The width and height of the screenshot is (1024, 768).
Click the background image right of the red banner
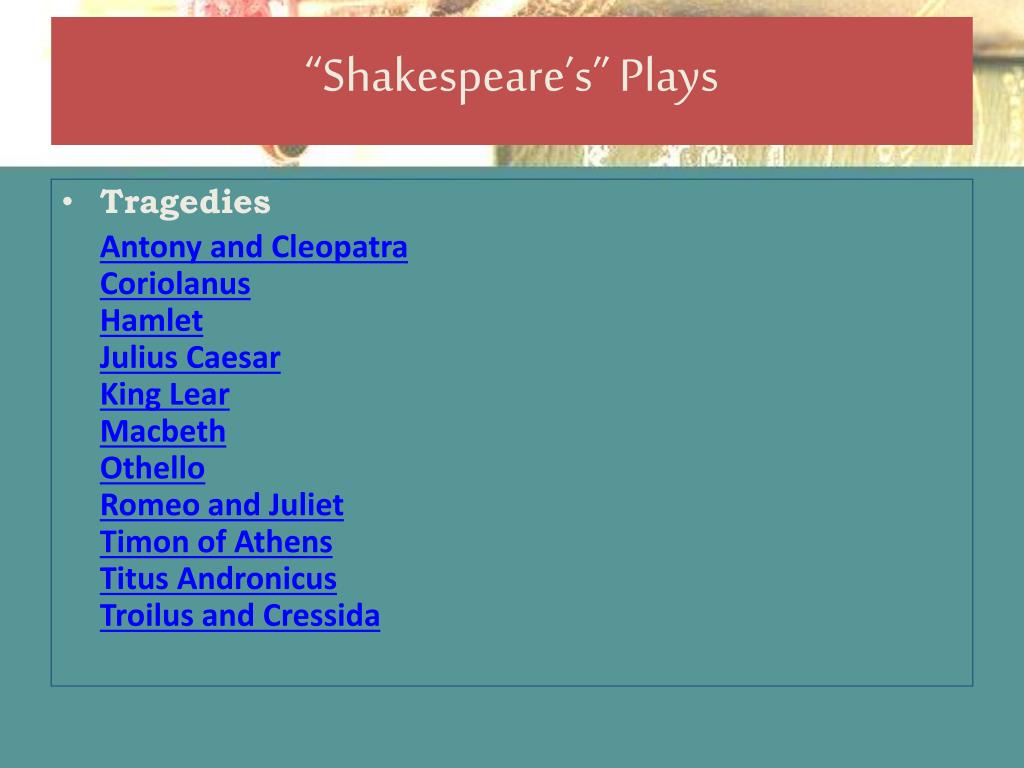point(998,80)
